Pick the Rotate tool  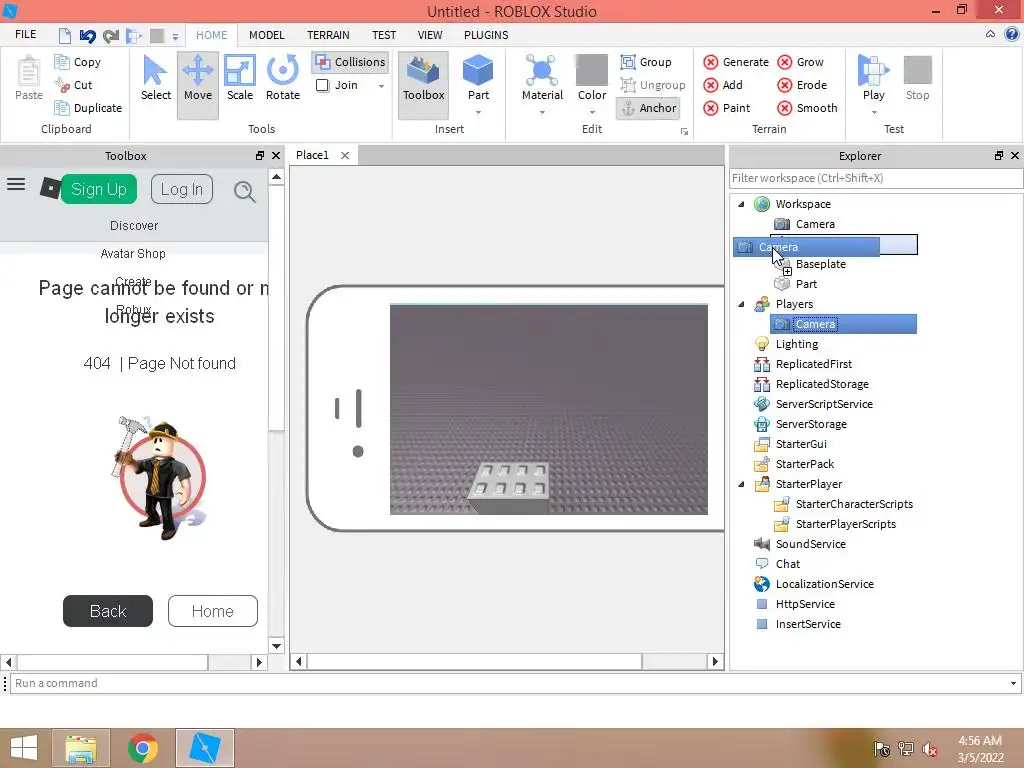click(x=283, y=78)
